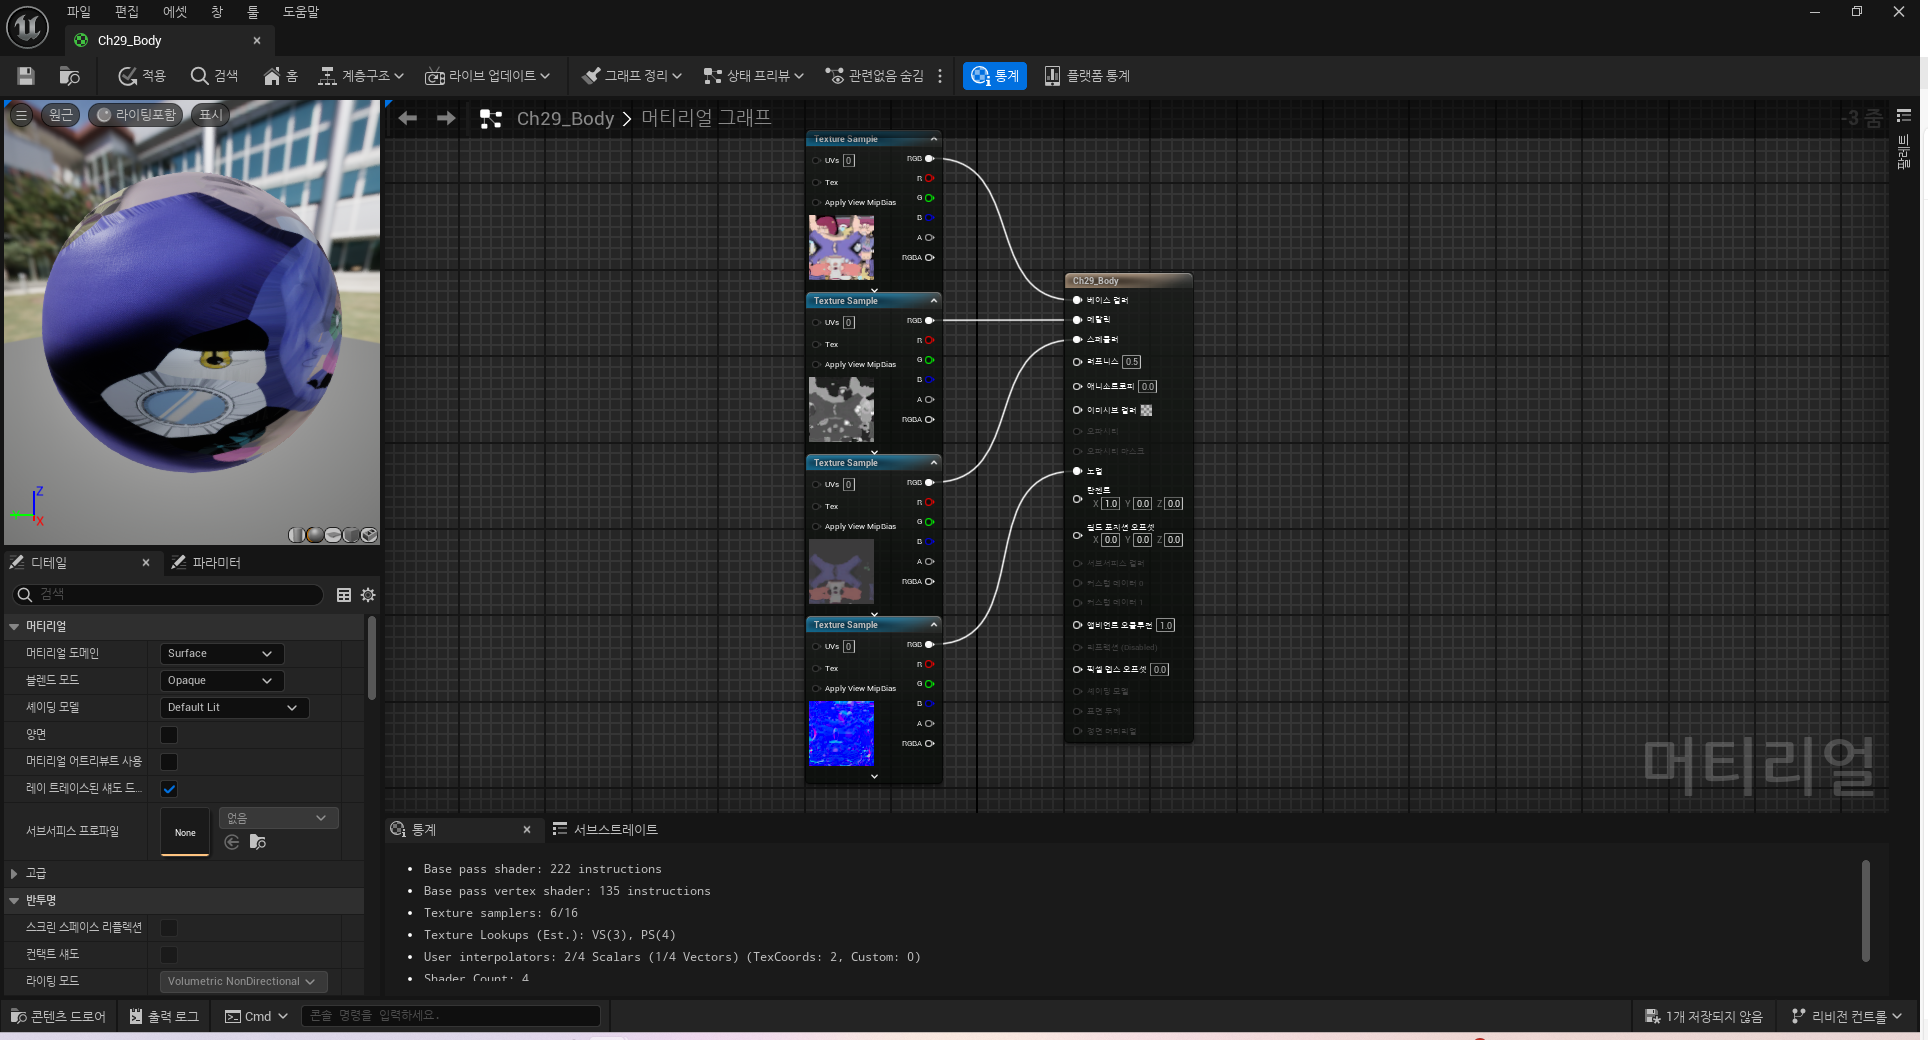1928x1040 pixels.
Task: Toggle the 양면 (Two Sided) checkbox
Action: point(169,735)
